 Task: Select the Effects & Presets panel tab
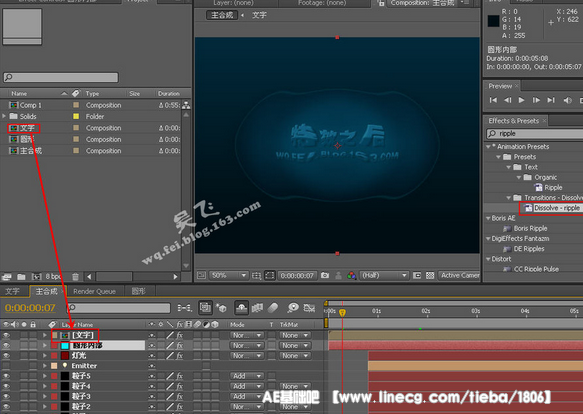pyautogui.click(x=513, y=121)
